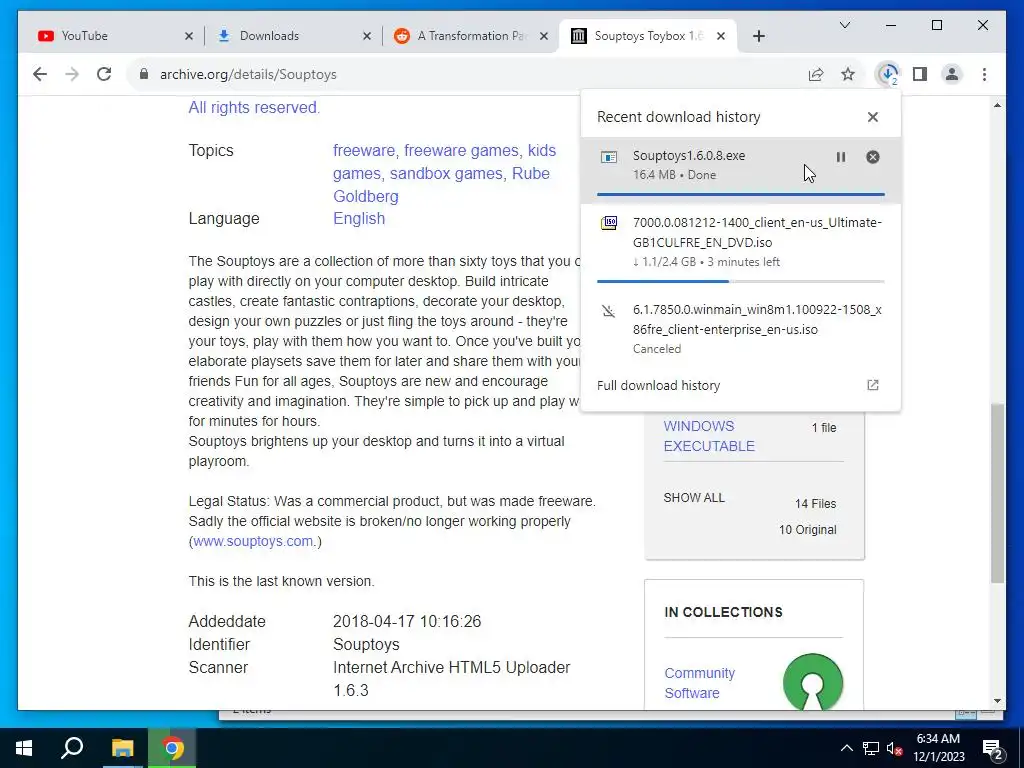The height and width of the screenshot is (768, 1024).
Task: Reload the archive.org page
Action: pyautogui.click(x=104, y=74)
